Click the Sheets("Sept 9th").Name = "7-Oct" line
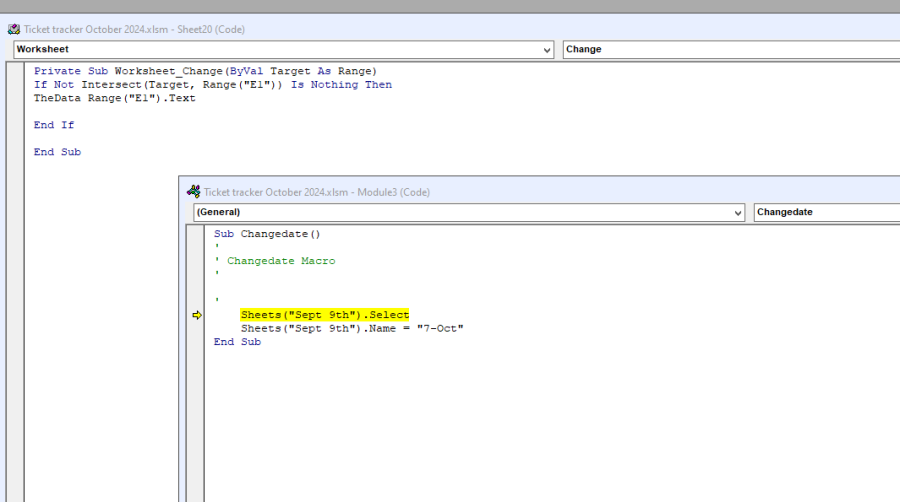Screen dimensions: 900x502 click(x=352, y=329)
